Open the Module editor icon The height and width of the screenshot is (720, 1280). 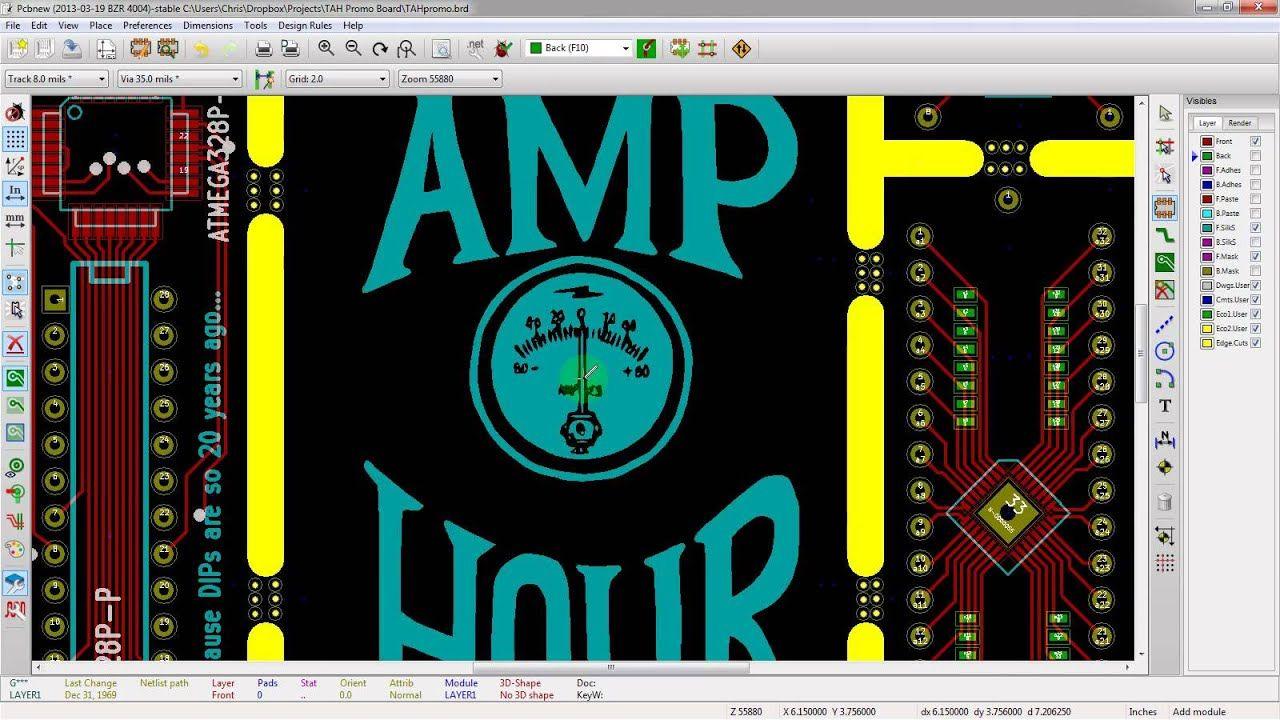[x=139, y=48]
